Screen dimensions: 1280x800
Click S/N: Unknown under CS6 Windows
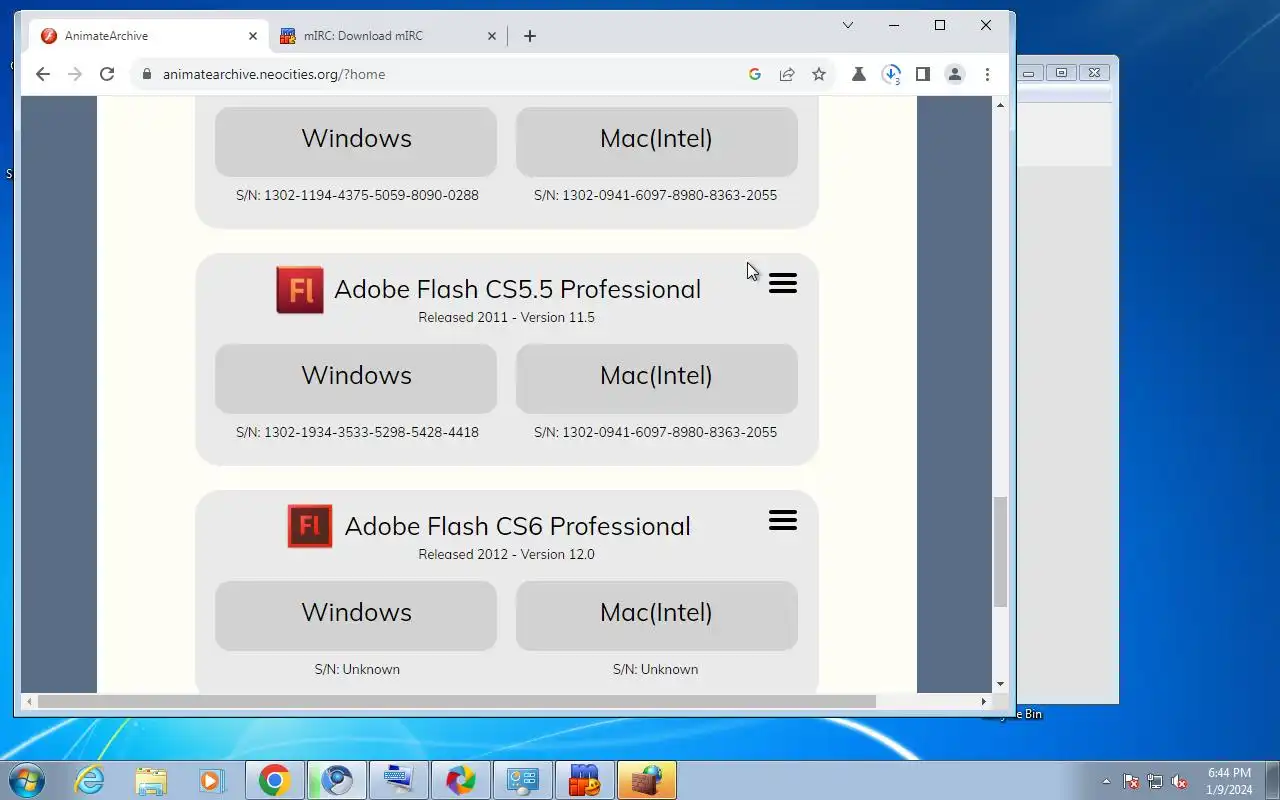(x=357, y=669)
